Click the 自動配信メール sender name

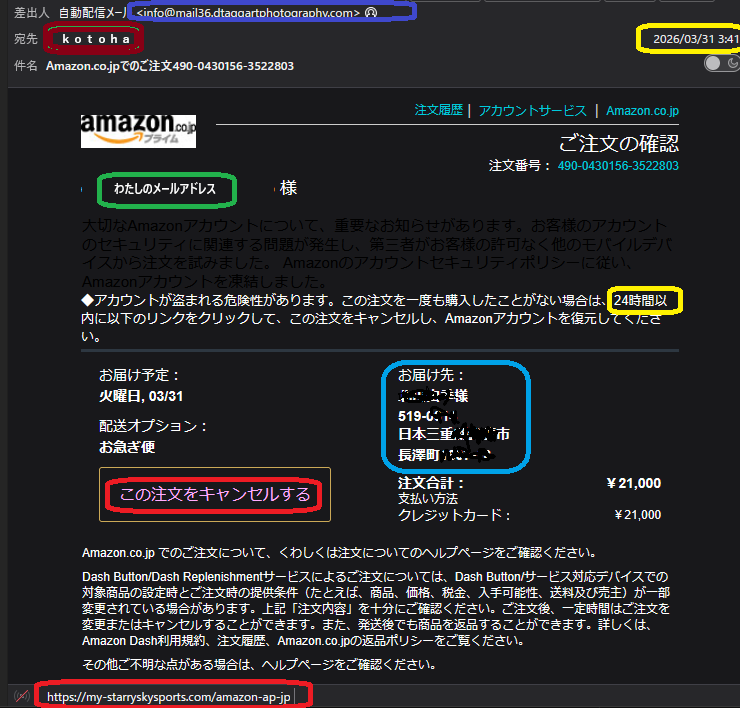click(x=93, y=13)
